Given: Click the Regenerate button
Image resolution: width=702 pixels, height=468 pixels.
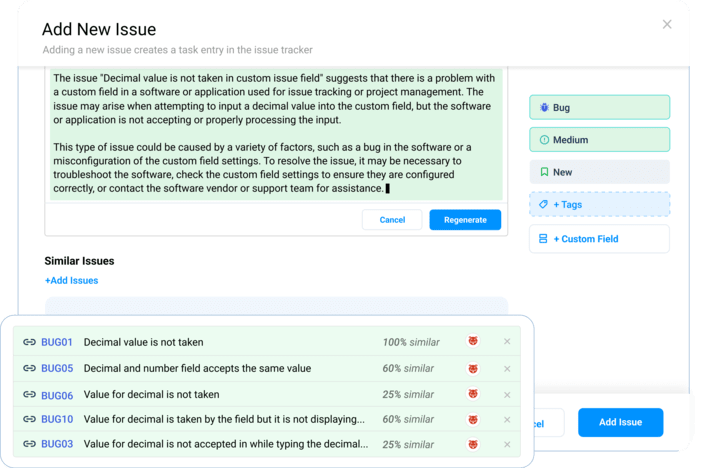Looking at the screenshot, I should 465,220.
